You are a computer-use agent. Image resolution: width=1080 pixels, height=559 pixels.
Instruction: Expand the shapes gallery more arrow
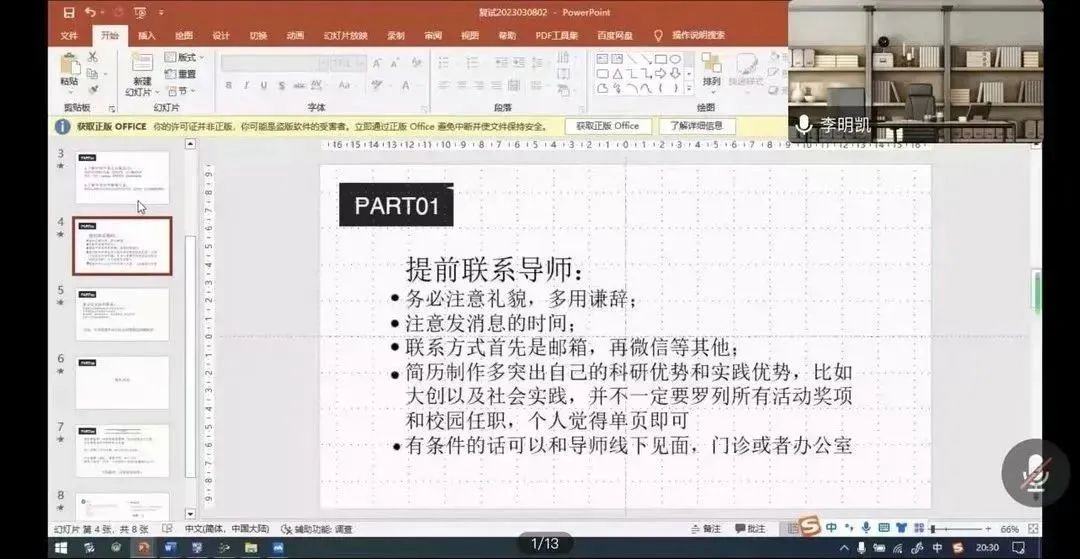coord(687,87)
